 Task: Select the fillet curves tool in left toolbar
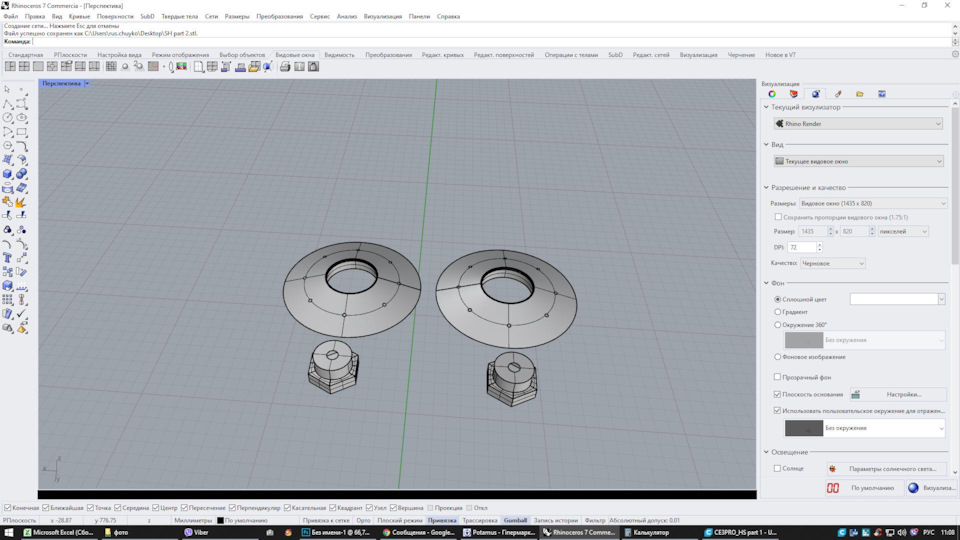[21, 146]
